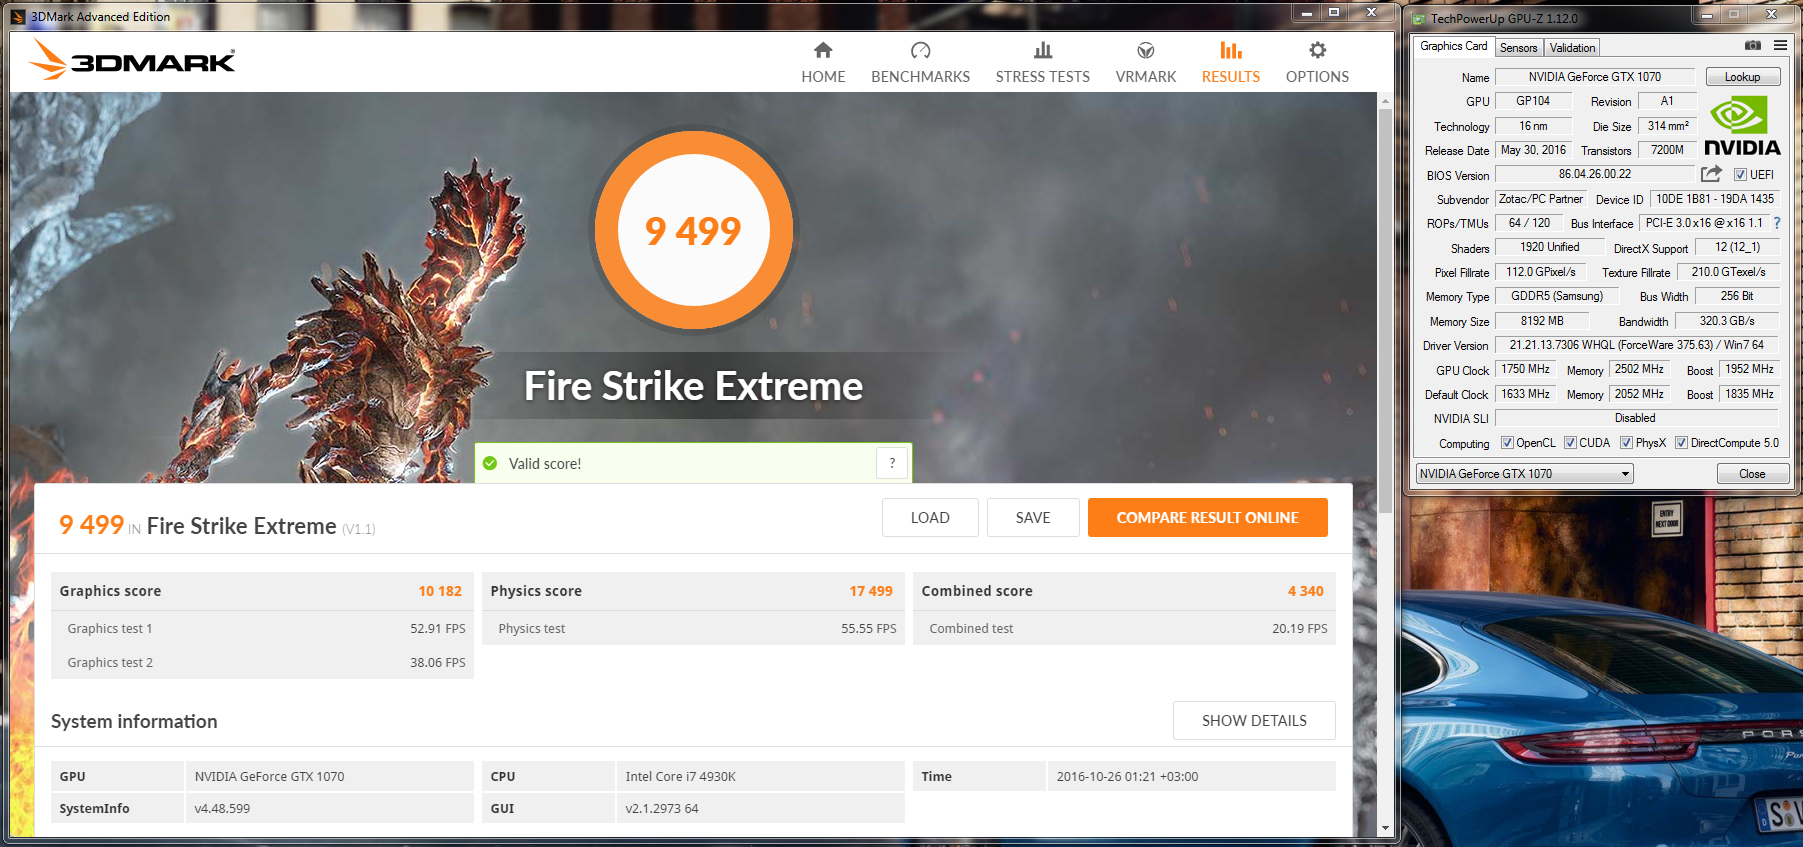Go to the HOME section in 3DMark
This screenshot has height=847, width=1803.
click(823, 62)
